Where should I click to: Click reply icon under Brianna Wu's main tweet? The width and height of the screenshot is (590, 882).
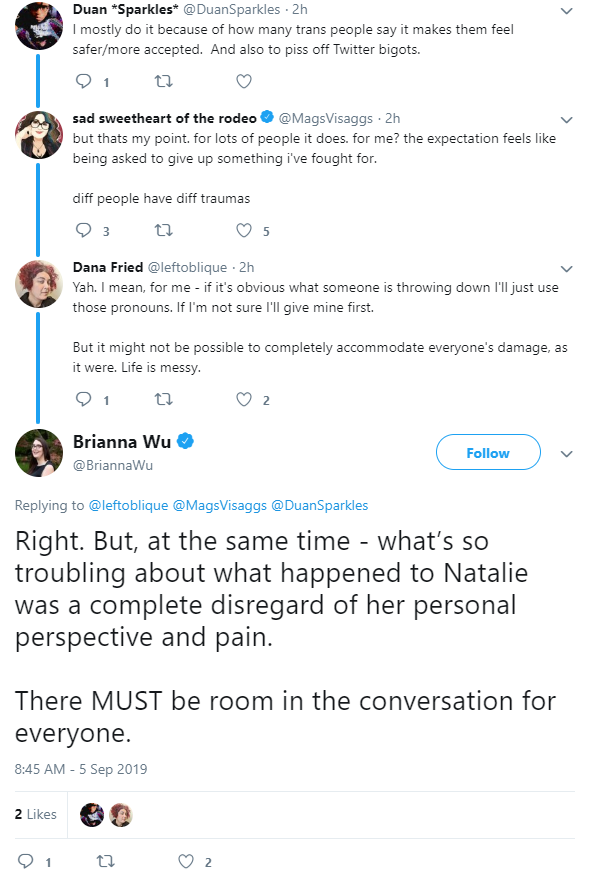26,861
